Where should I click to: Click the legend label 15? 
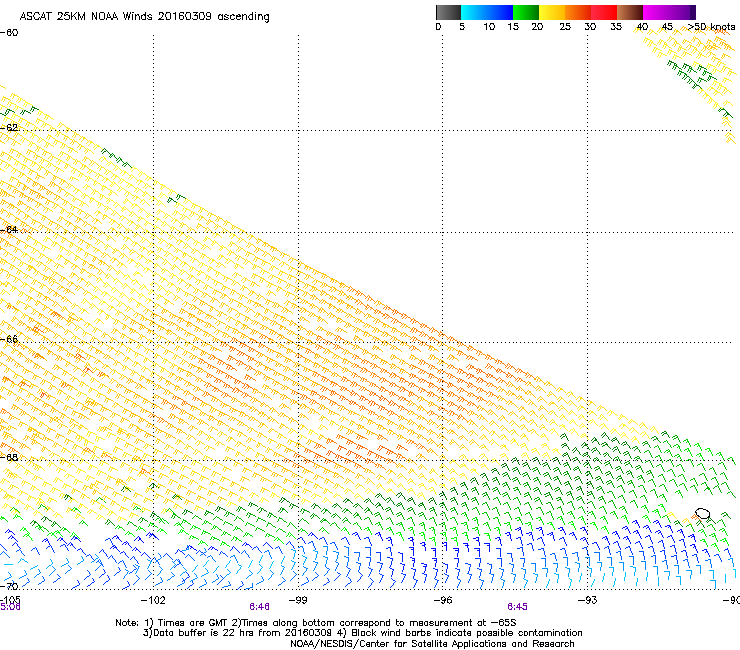tap(513, 27)
